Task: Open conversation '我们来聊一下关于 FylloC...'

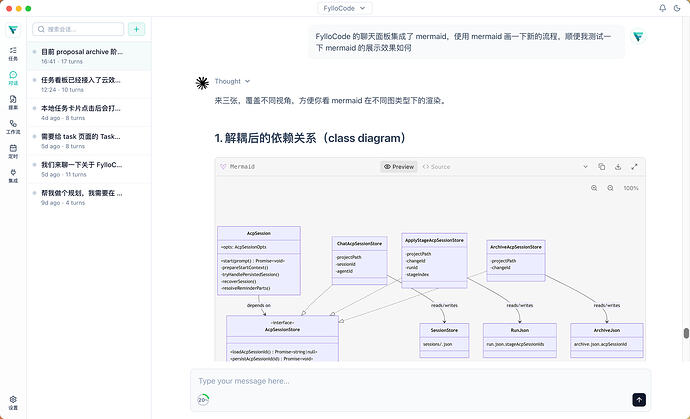Action: click(89, 169)
